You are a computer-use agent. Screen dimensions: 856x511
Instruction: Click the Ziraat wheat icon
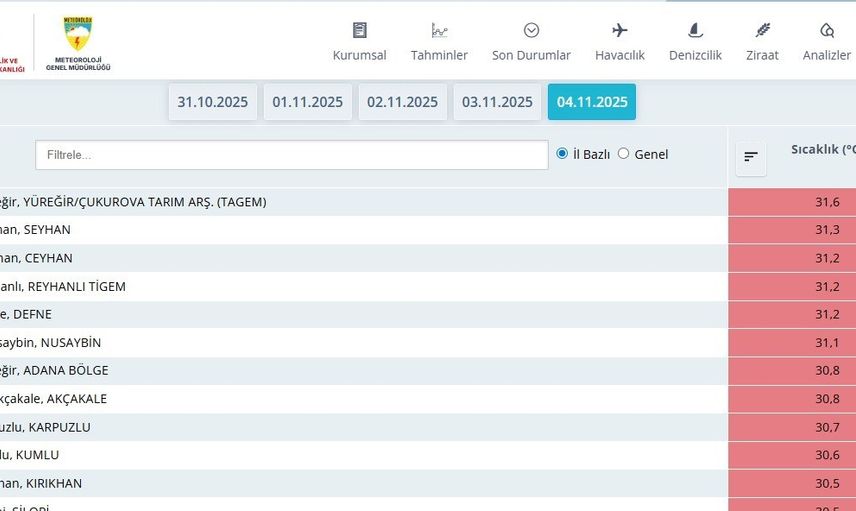click(762, 30)
